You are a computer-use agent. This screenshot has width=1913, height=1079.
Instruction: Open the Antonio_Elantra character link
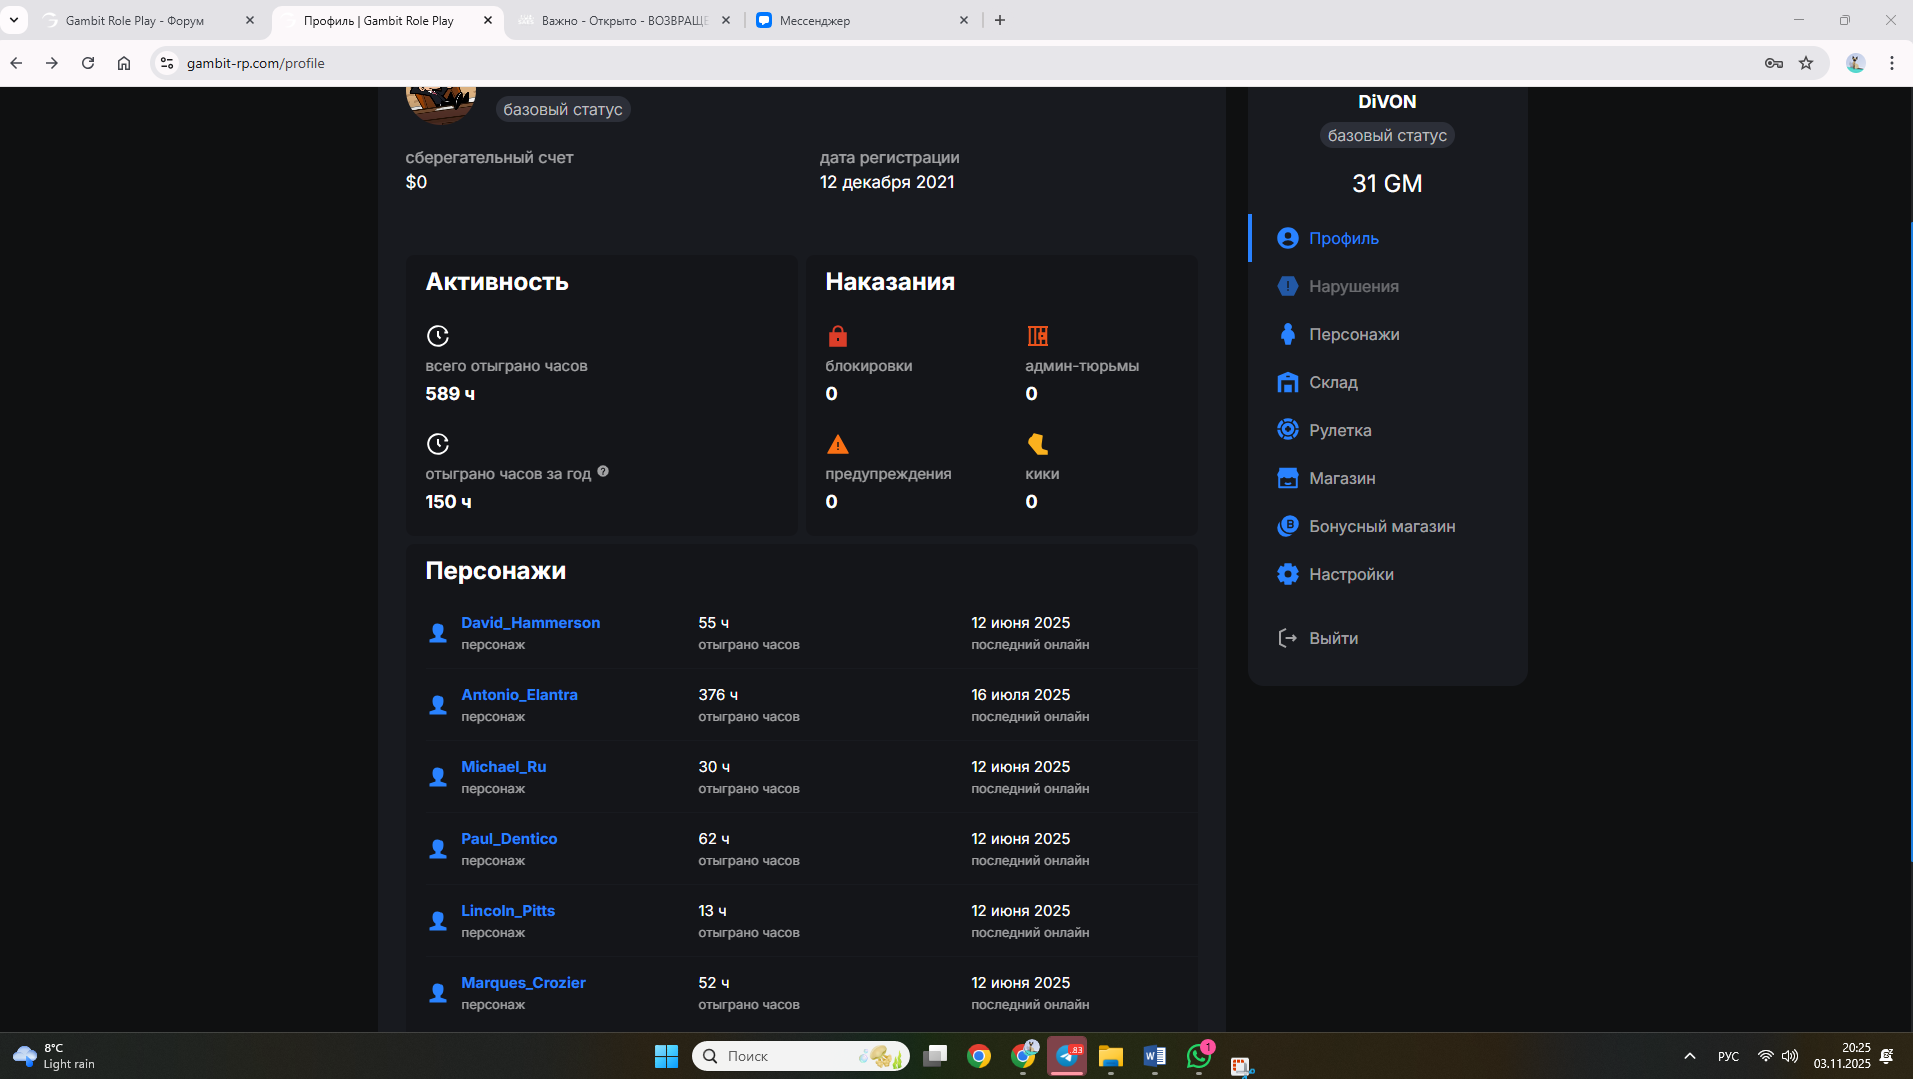pyautogui.click(x=519, y=694)
